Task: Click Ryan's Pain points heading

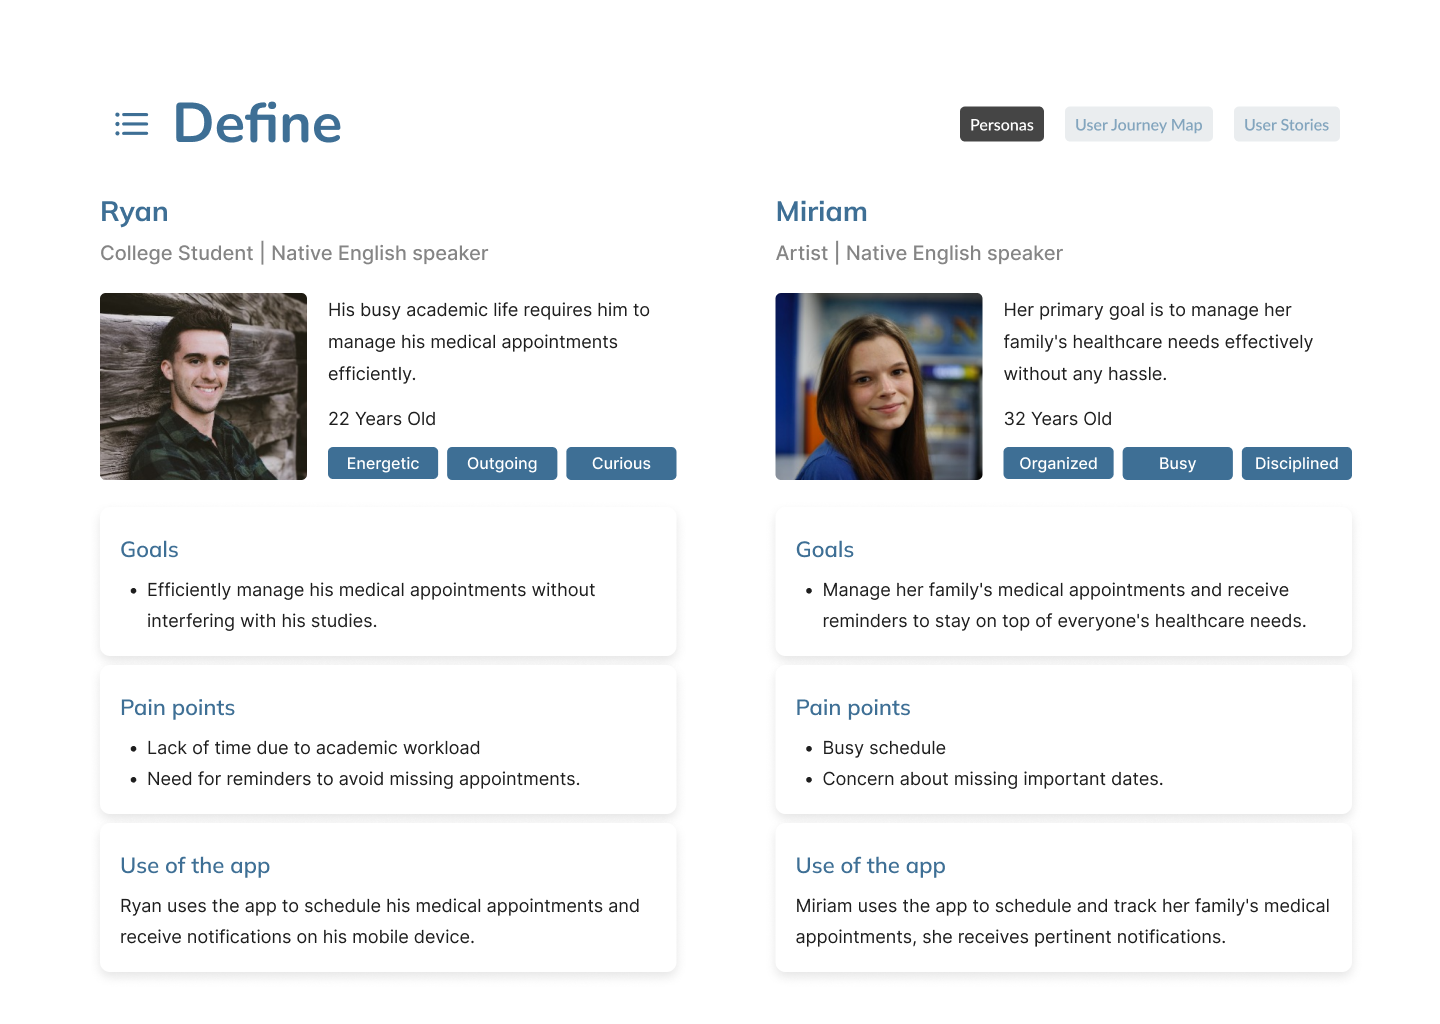Action: (x=177, y=708)
